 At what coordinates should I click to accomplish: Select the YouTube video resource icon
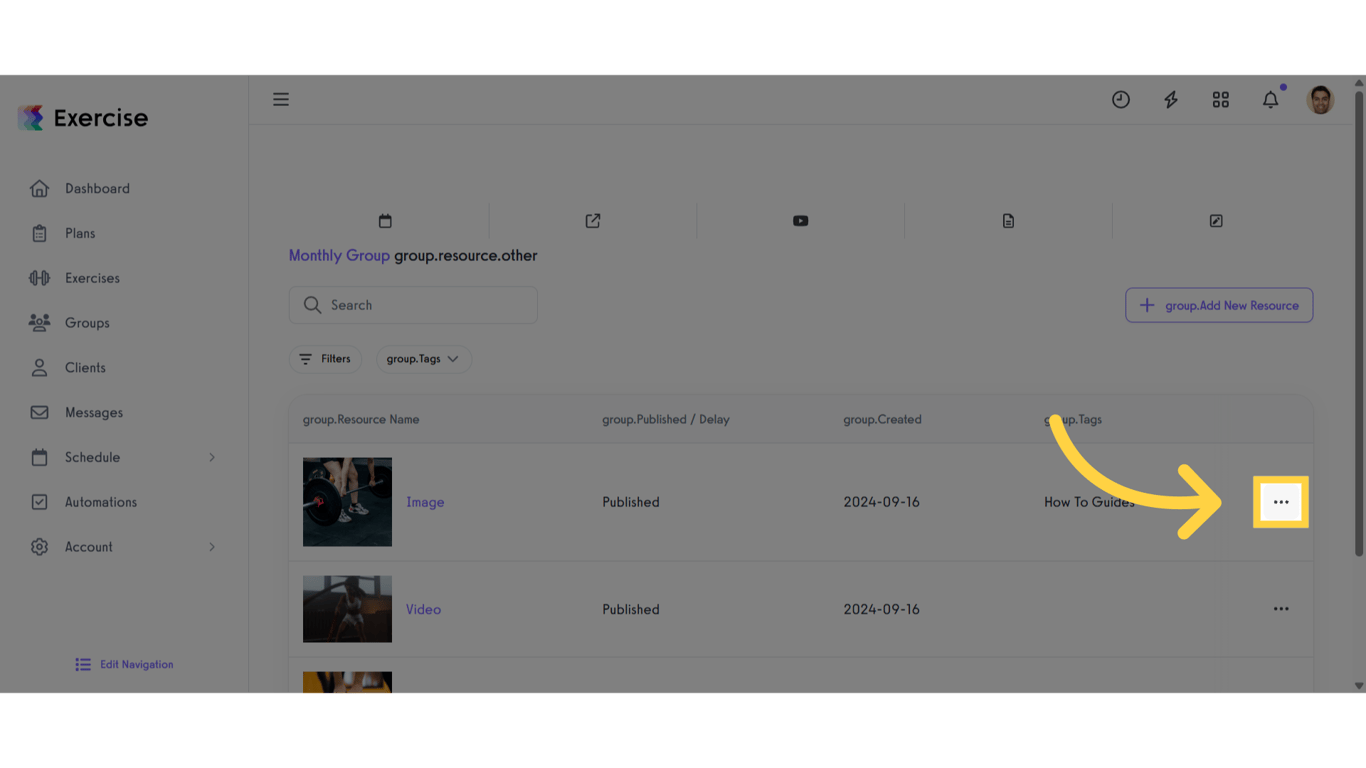tap(800, 220)
